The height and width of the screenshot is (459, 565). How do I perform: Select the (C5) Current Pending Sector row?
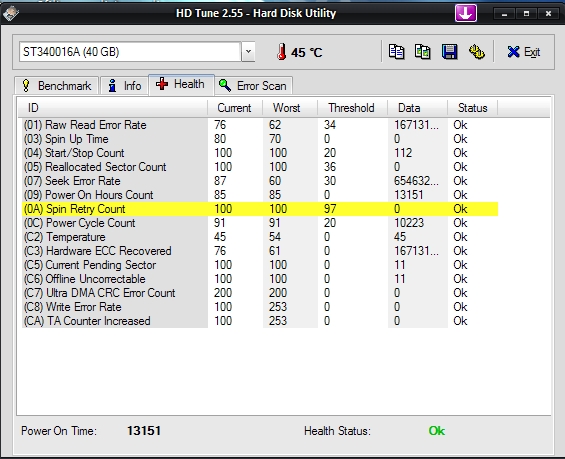pos(260,265)
